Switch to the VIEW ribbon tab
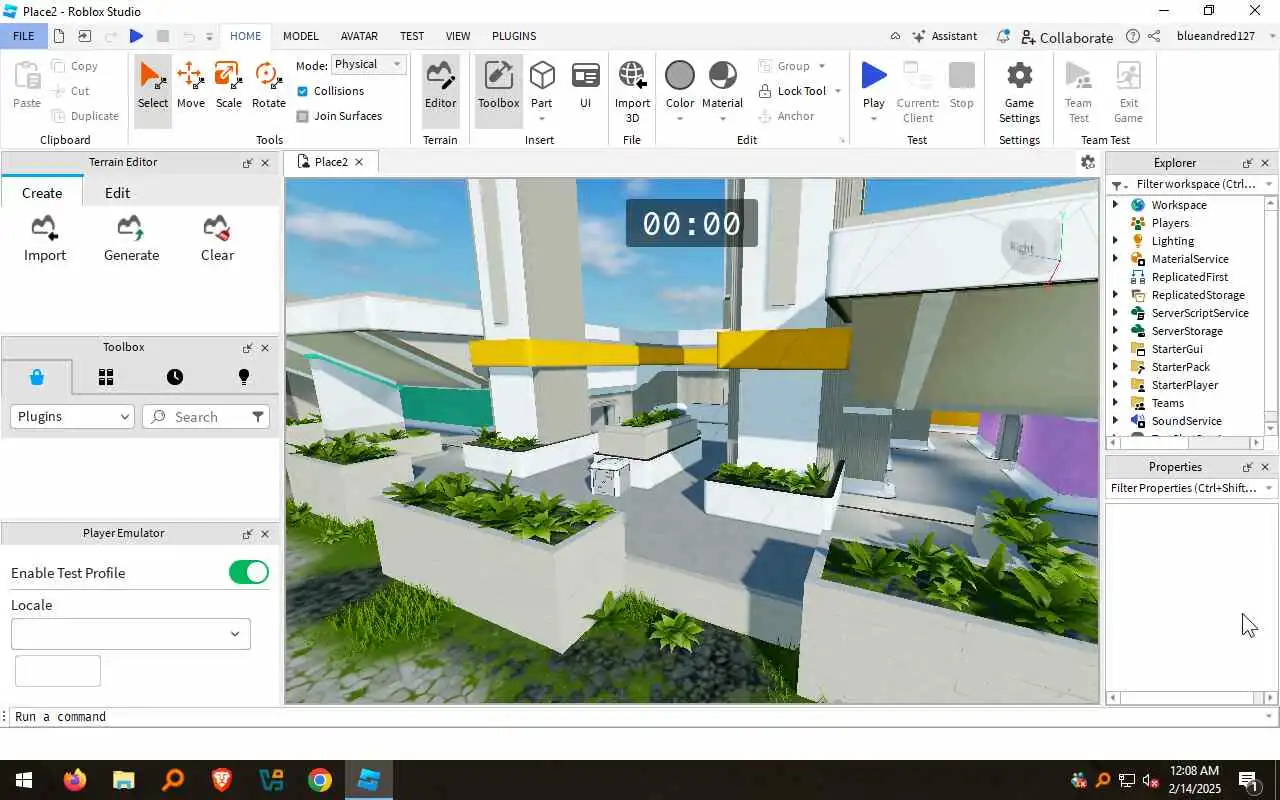Screen dimensions: 1280x800 (x=458, y=36)
